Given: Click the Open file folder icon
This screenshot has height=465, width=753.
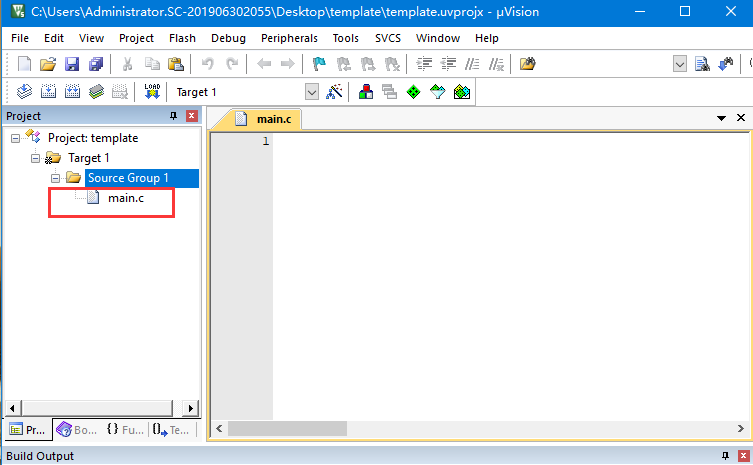Looking at the screenshot, I should point(48,64).
